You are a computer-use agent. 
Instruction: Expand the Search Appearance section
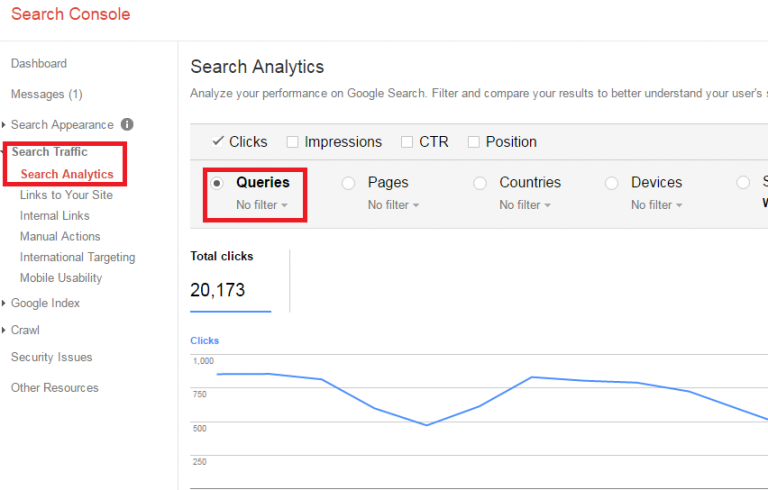tap(62, 125)
